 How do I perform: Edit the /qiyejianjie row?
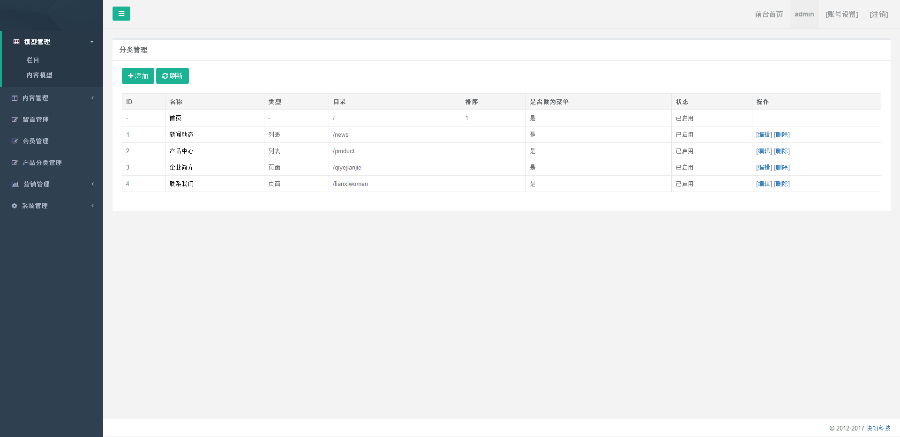(764, 168)
